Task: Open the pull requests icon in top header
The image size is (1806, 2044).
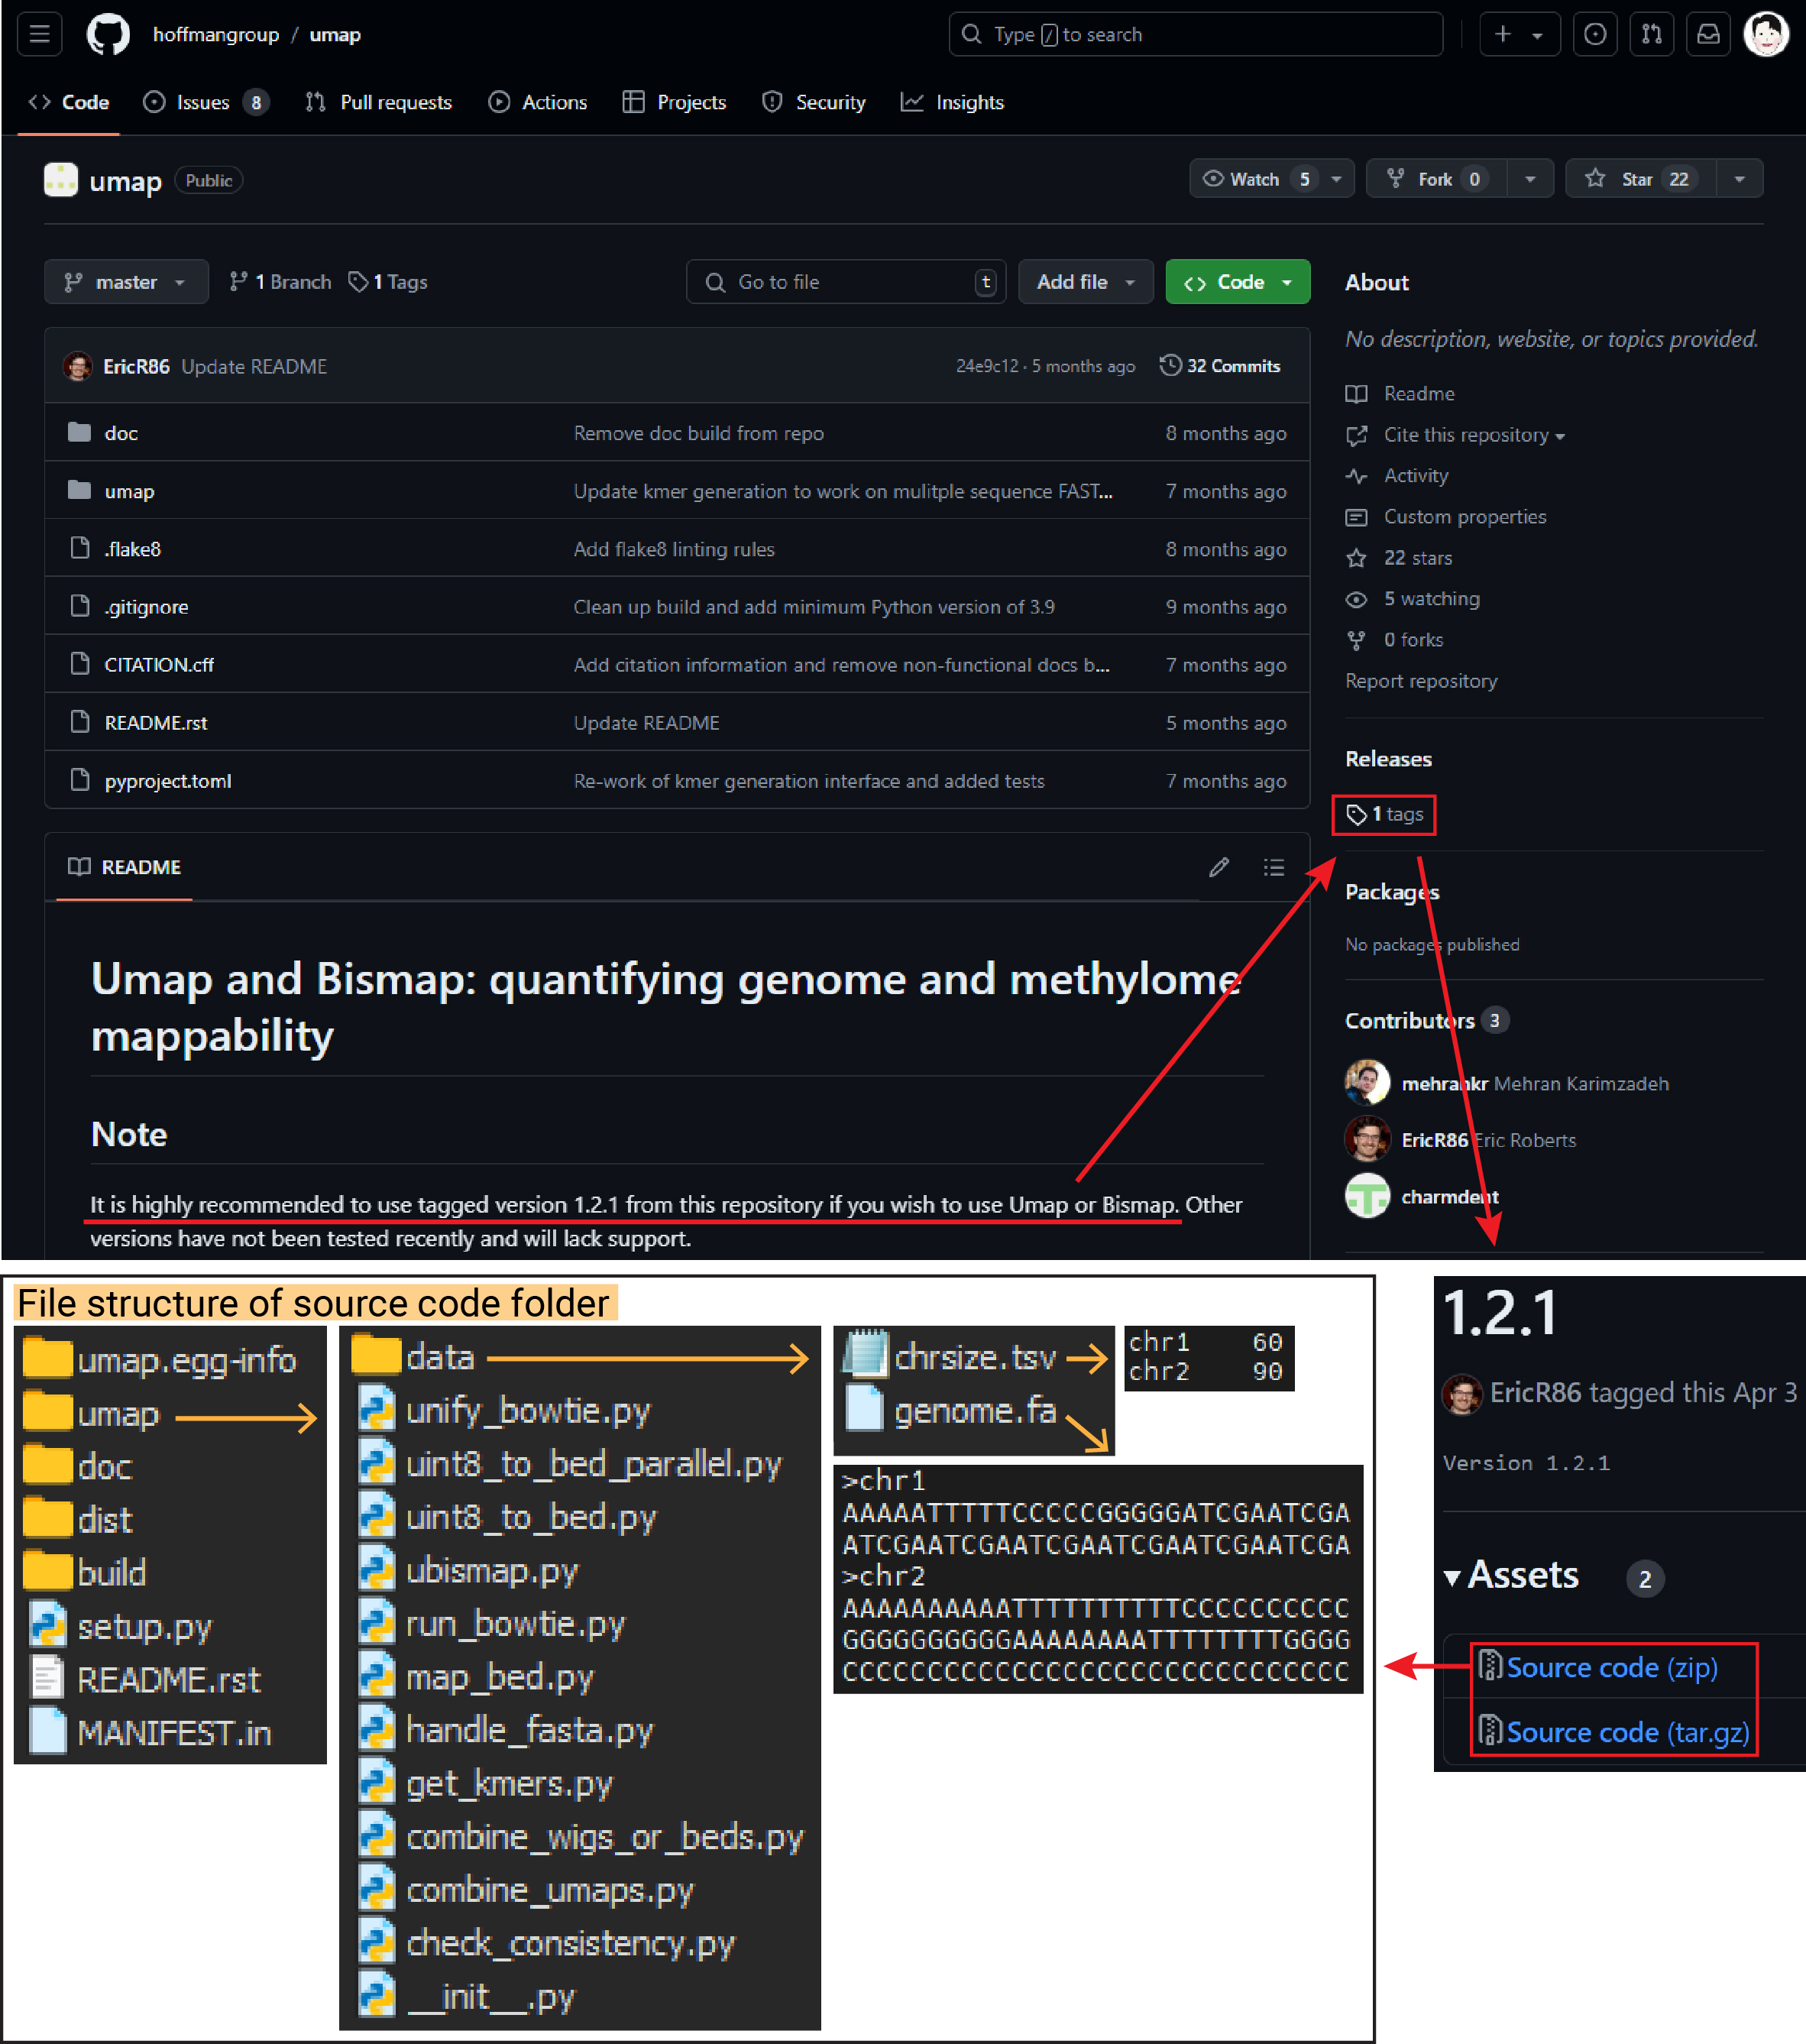Action: [1652, 34]
